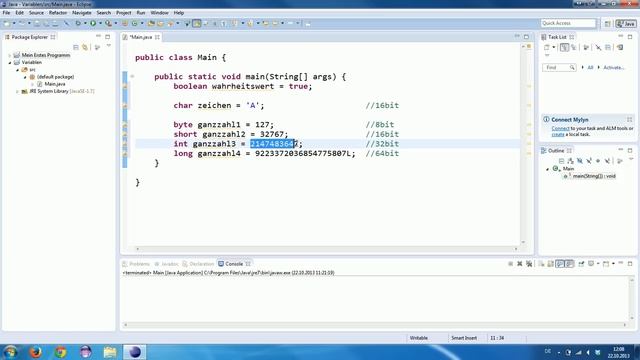
Task: Toggle Scroll Lock in Console toolbar
Action: 551,264
